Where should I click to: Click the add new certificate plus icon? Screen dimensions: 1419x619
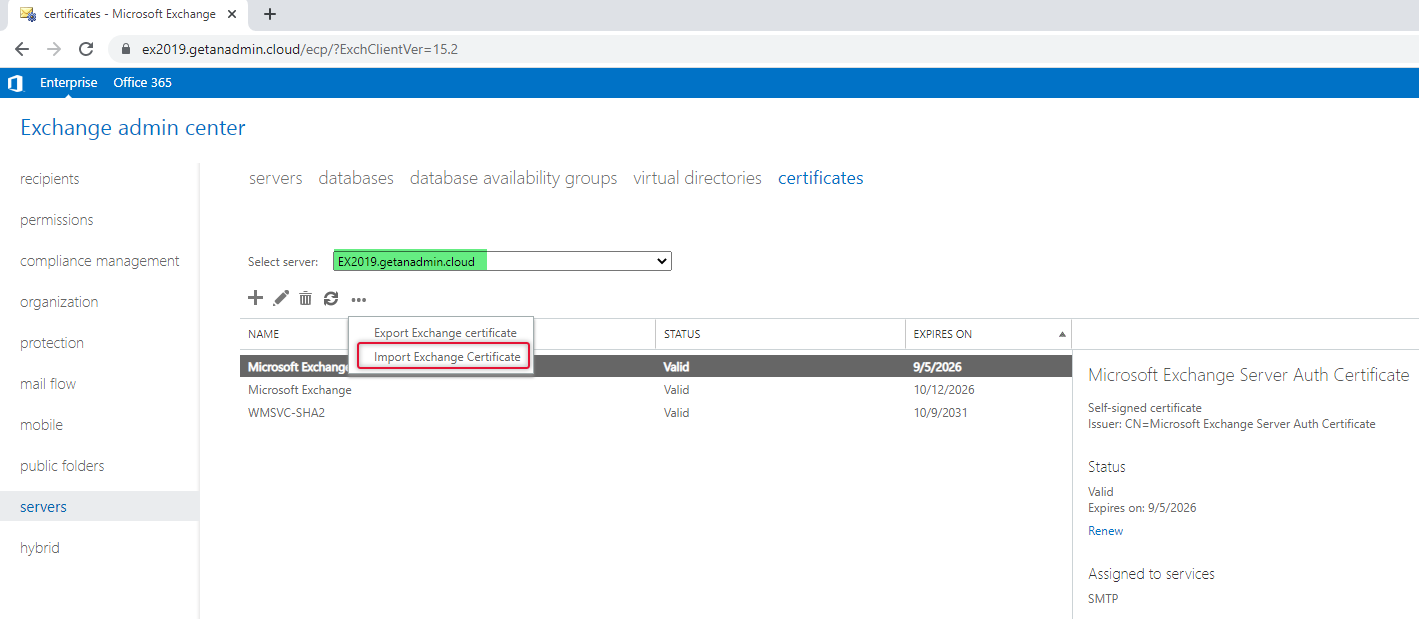[255, 298]
